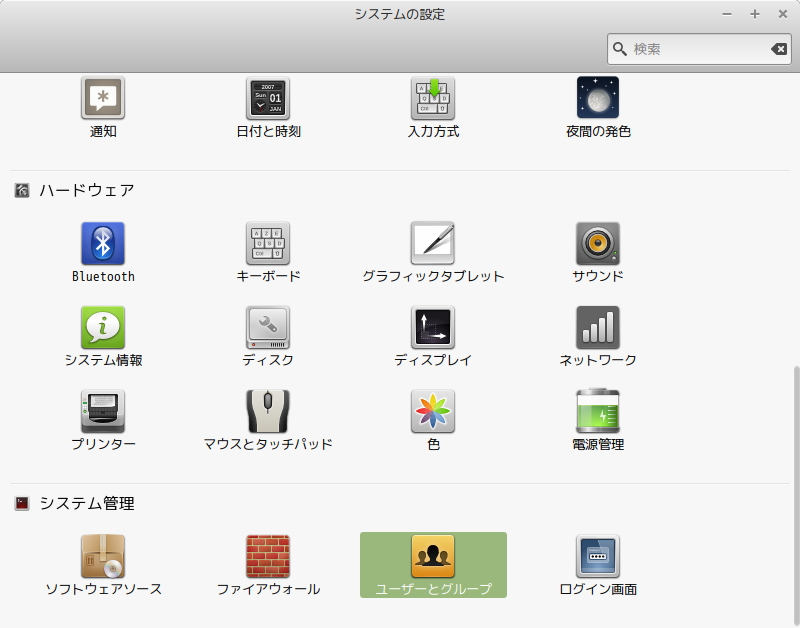Open 電源管理 power management

[598, 420]
